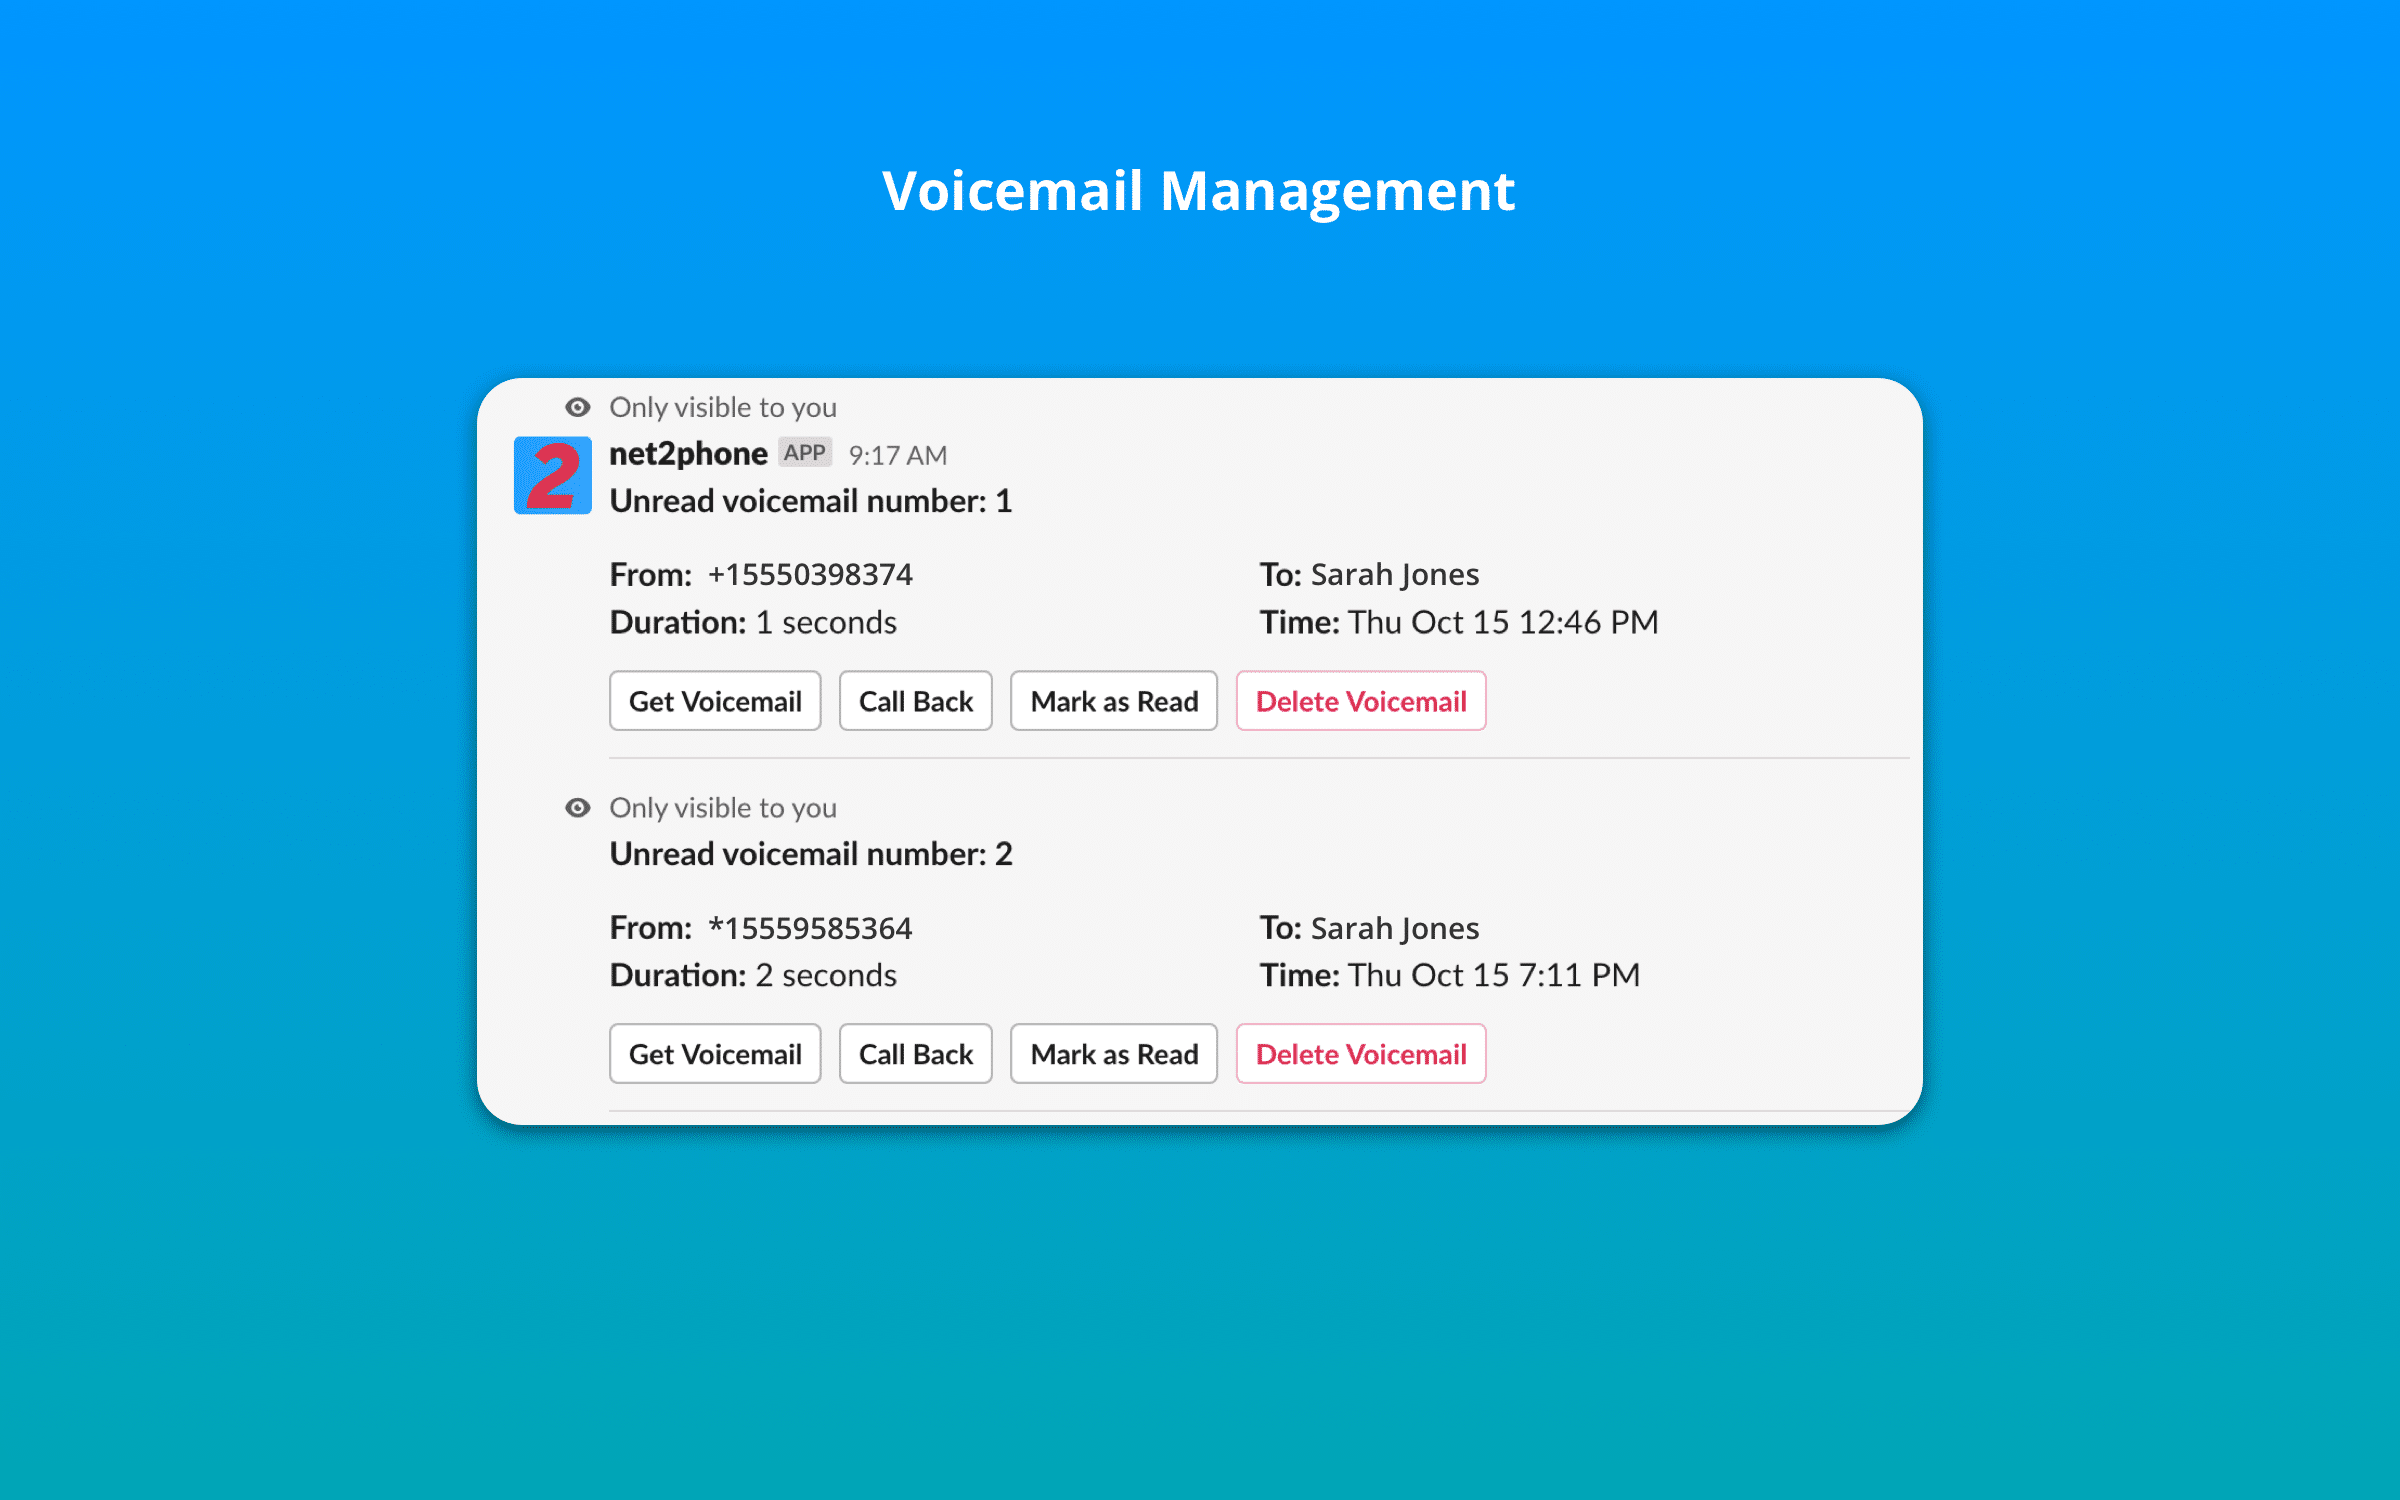Image resolution: width=2400 pixels, height=1500 pixels.
Task: Click Mark as Read for voicemail 2
Action: (x=1113, y=1052)
